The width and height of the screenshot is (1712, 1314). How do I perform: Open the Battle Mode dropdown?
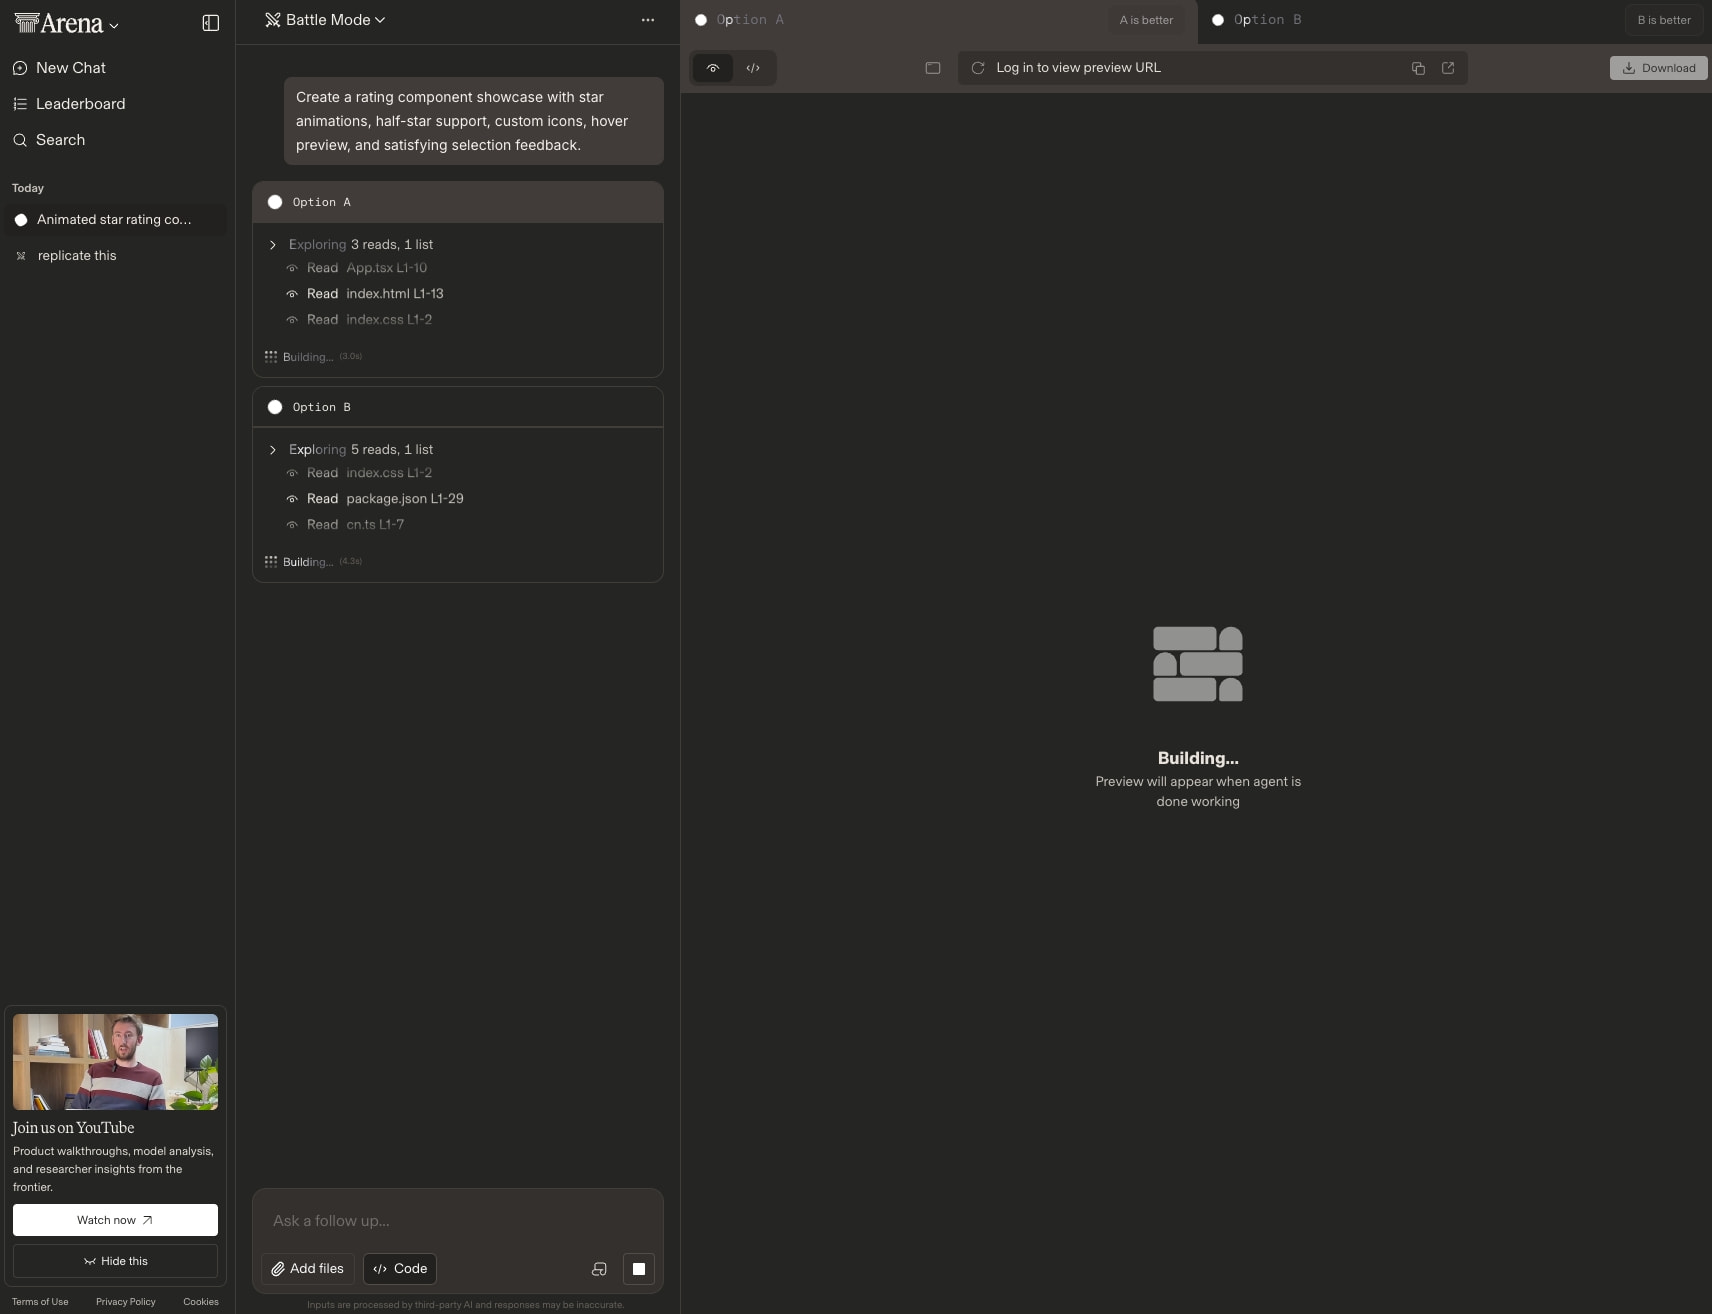click(x=325, y=20)
